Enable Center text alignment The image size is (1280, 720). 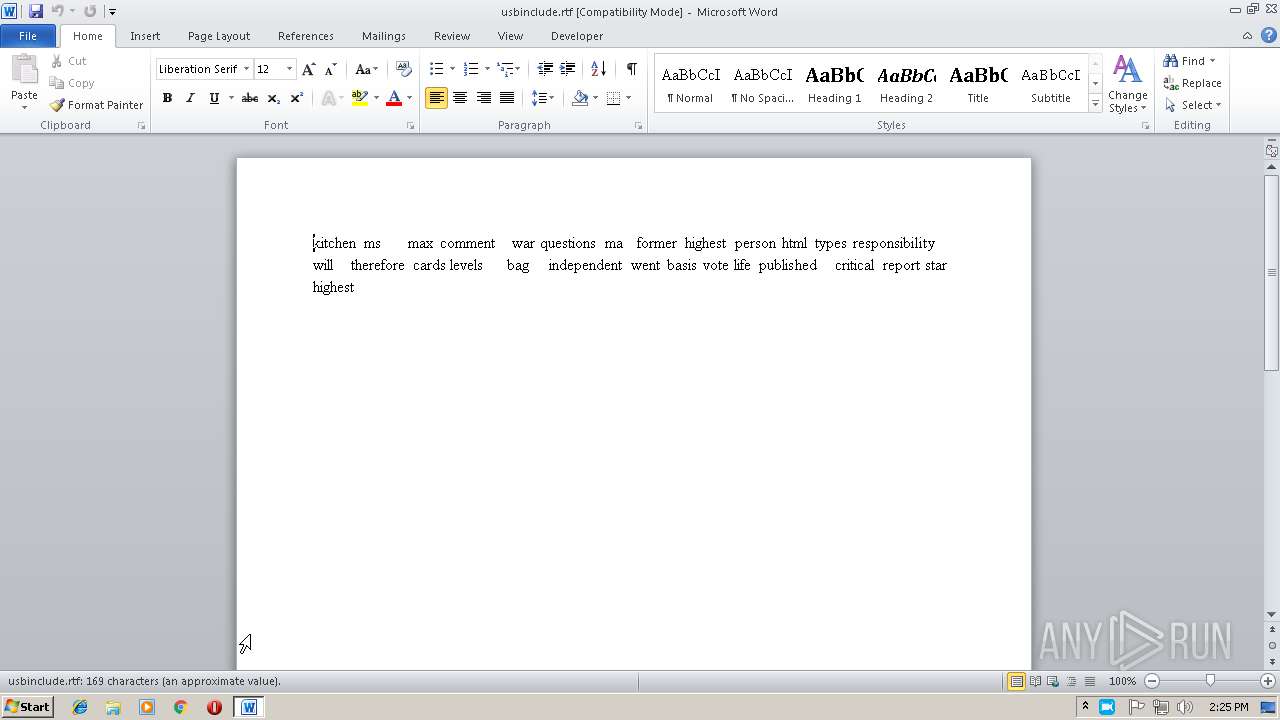click(x=460, y=98)
